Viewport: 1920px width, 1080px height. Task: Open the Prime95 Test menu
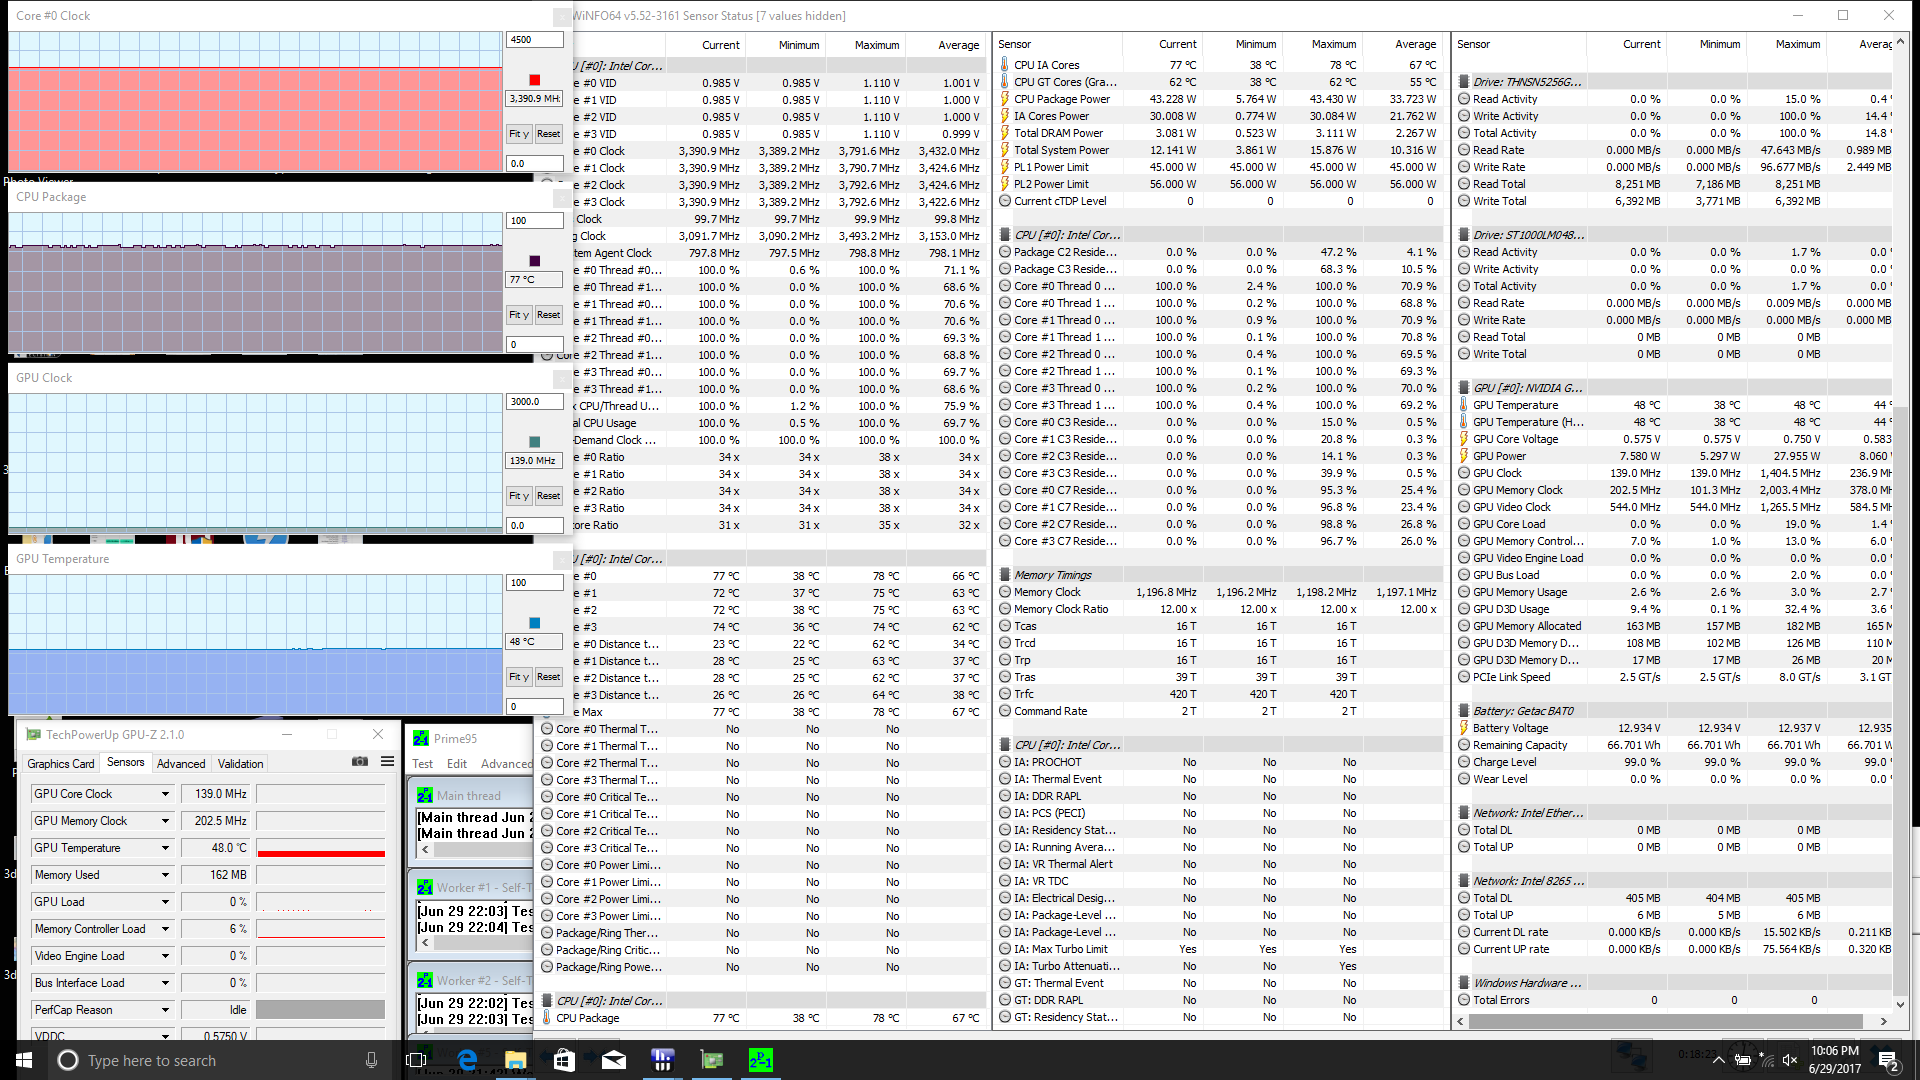pos(423,764)
